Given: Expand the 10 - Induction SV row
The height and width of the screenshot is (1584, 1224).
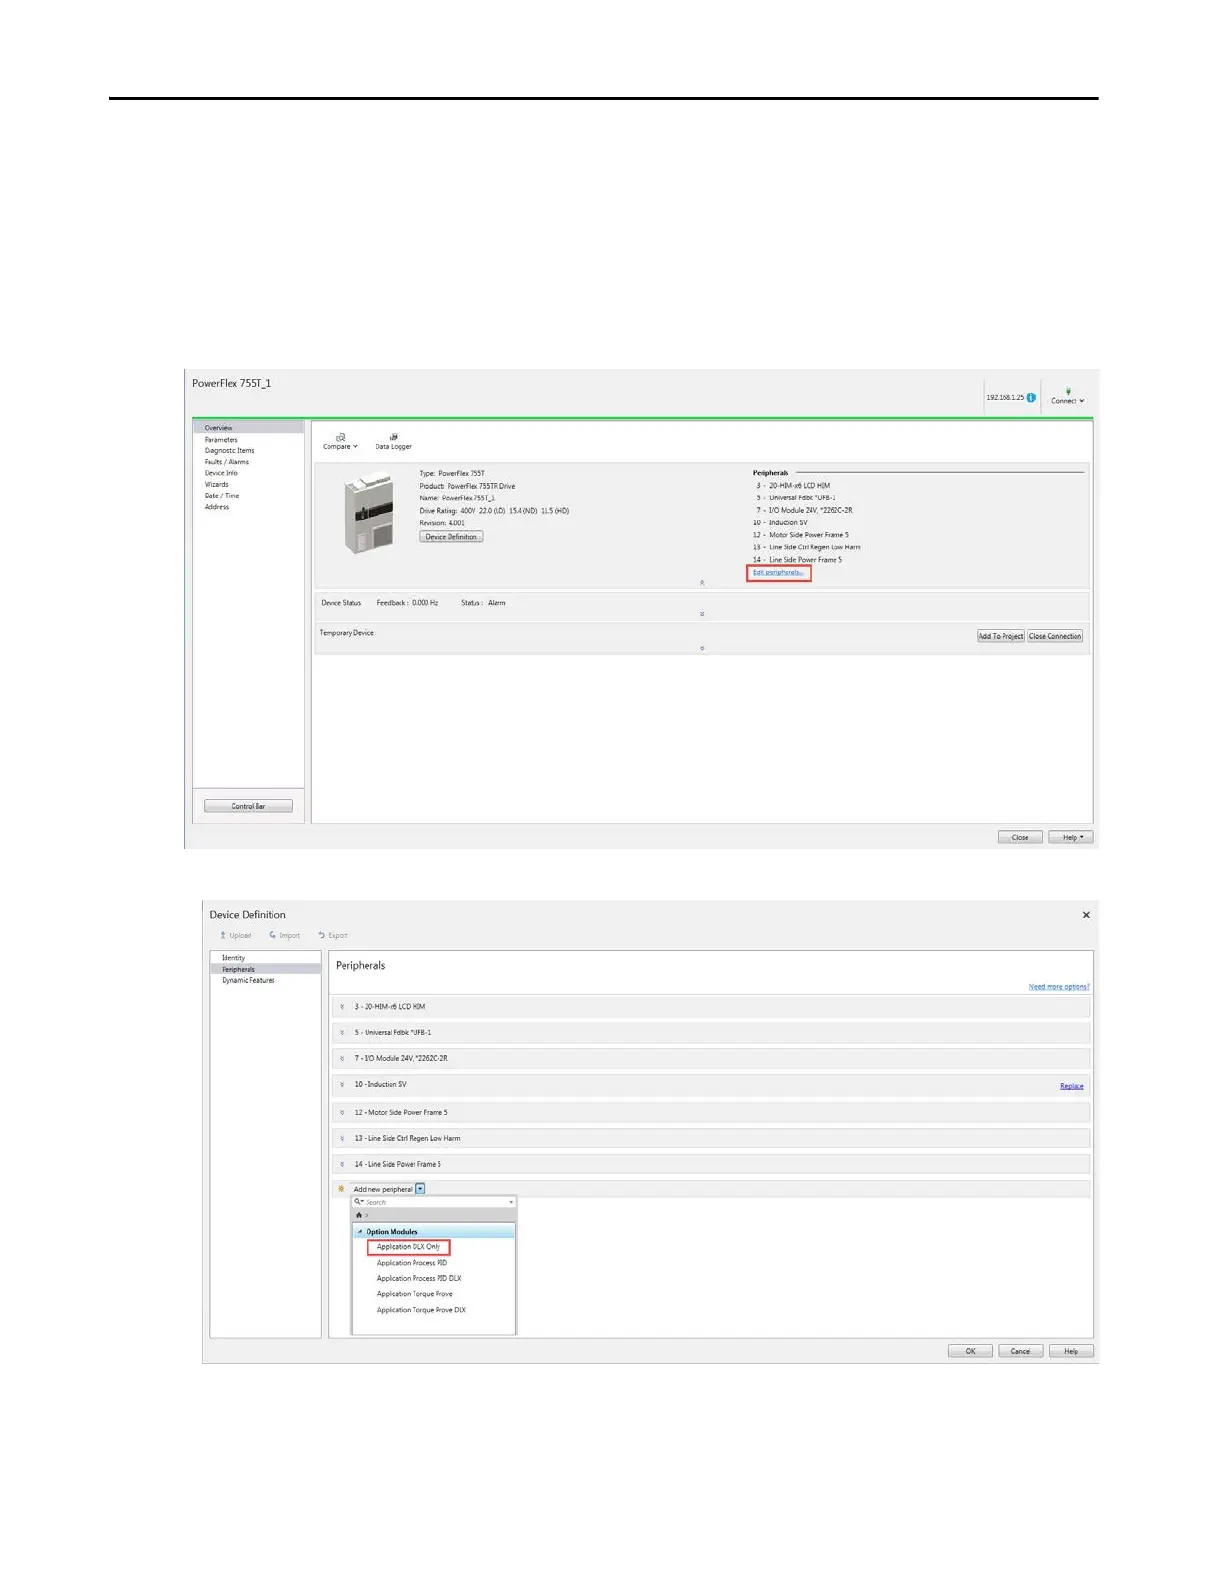Looking at the screenshot, I should 342,1085.
